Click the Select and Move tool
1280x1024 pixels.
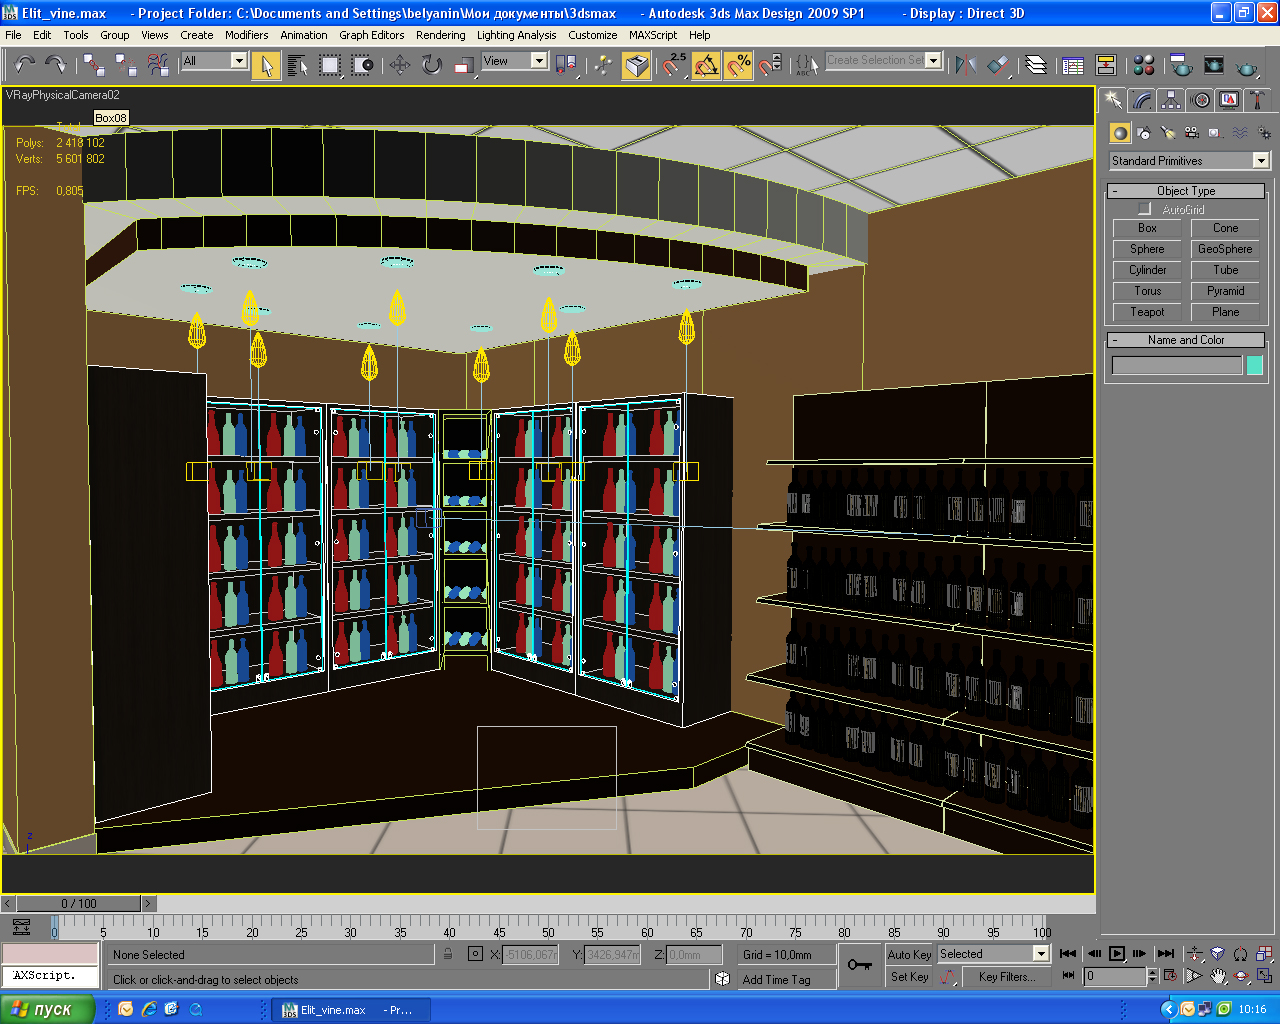[x=400, y=66]
